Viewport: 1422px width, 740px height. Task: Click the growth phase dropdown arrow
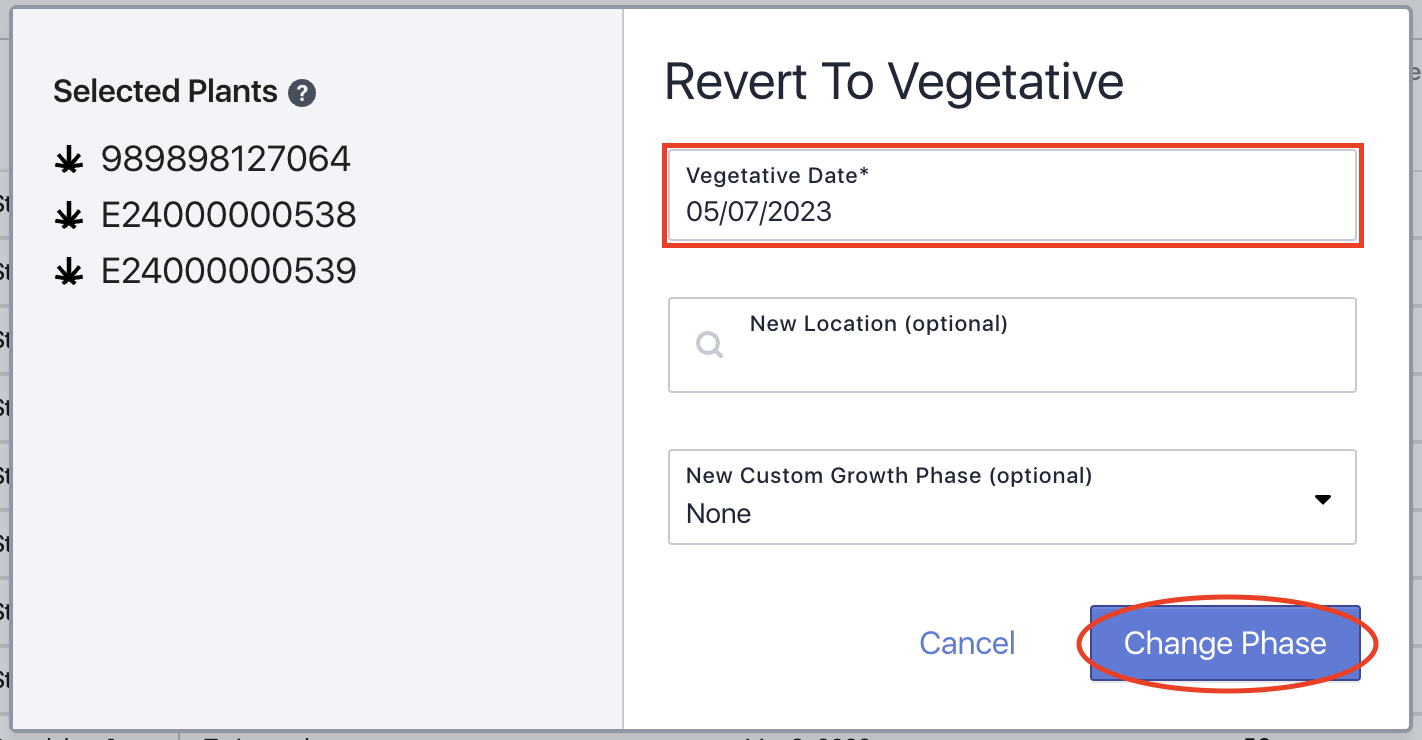coord(1323,498)
